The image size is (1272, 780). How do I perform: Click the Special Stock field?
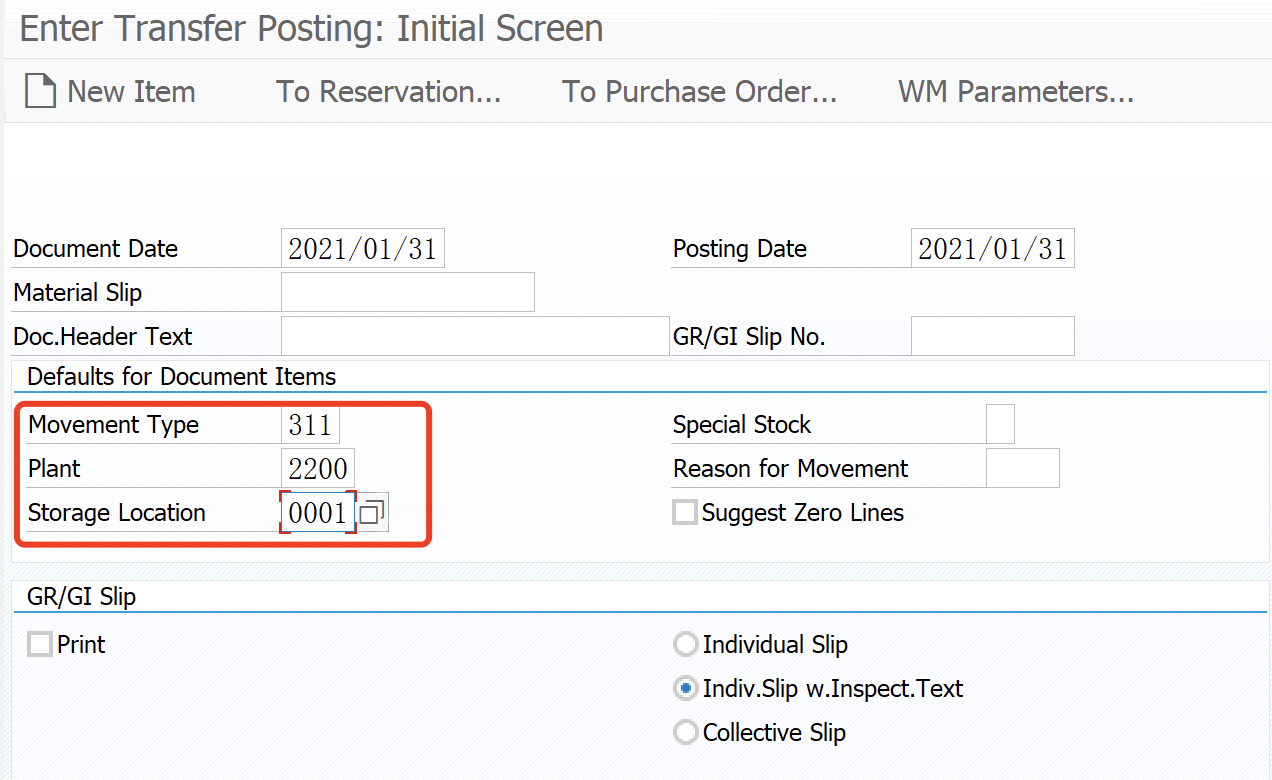coord(1000,423)
